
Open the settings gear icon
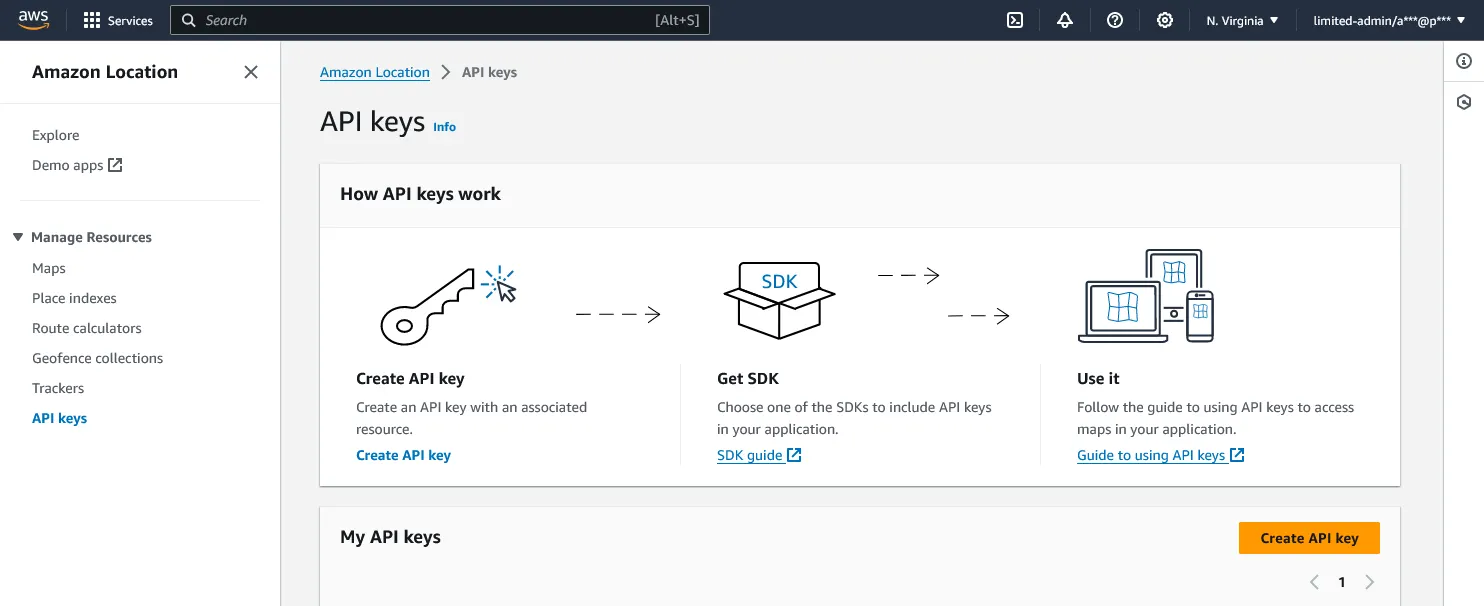click(1165, 20)
